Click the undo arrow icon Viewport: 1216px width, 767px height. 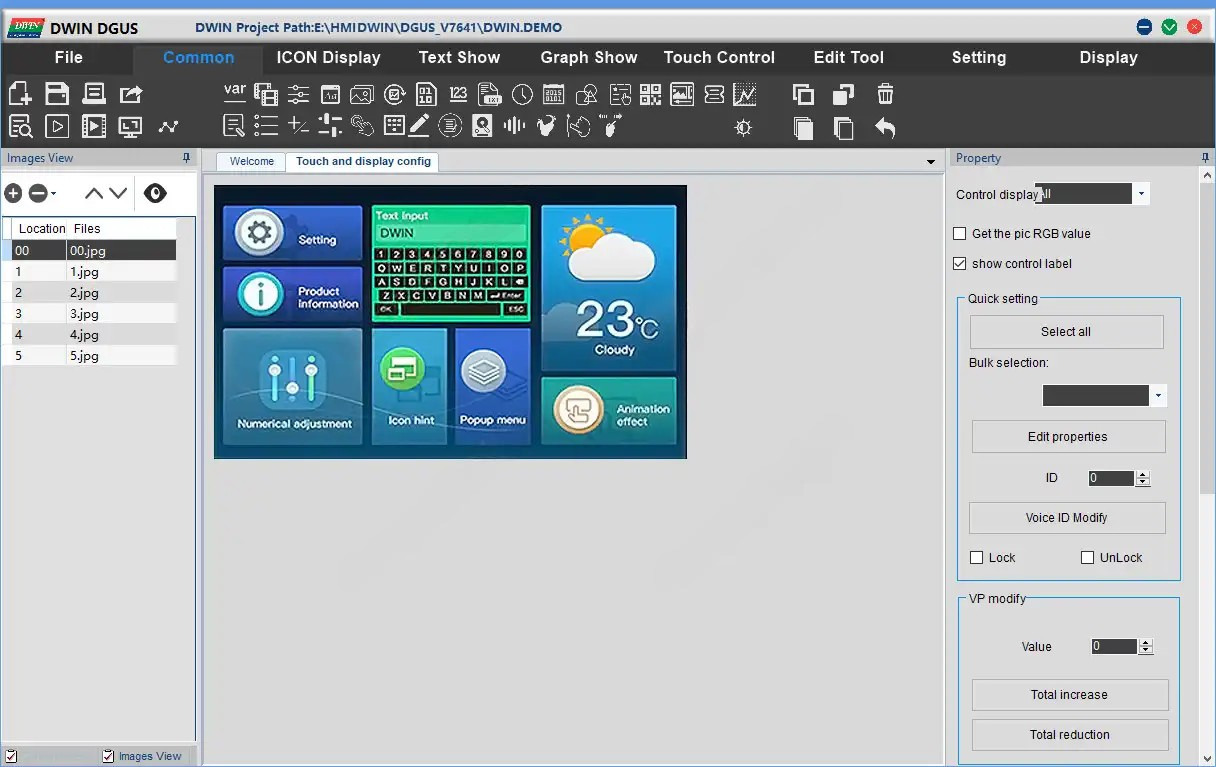pyautogui.click(x=885, y=128)
